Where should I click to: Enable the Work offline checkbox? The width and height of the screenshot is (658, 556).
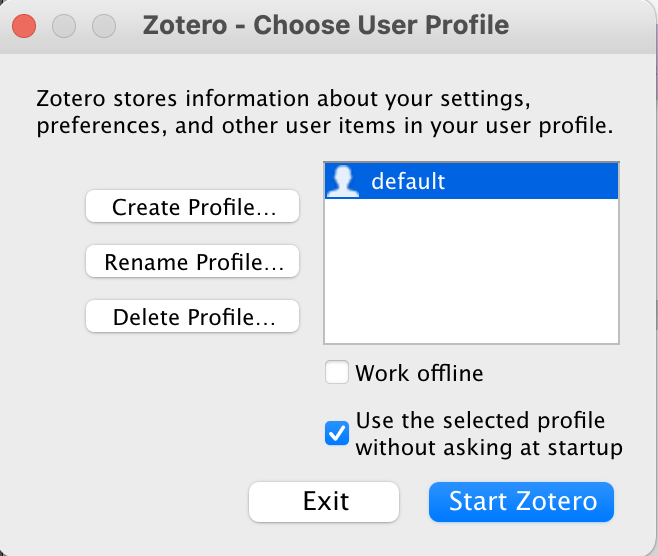tap(337, 373)
